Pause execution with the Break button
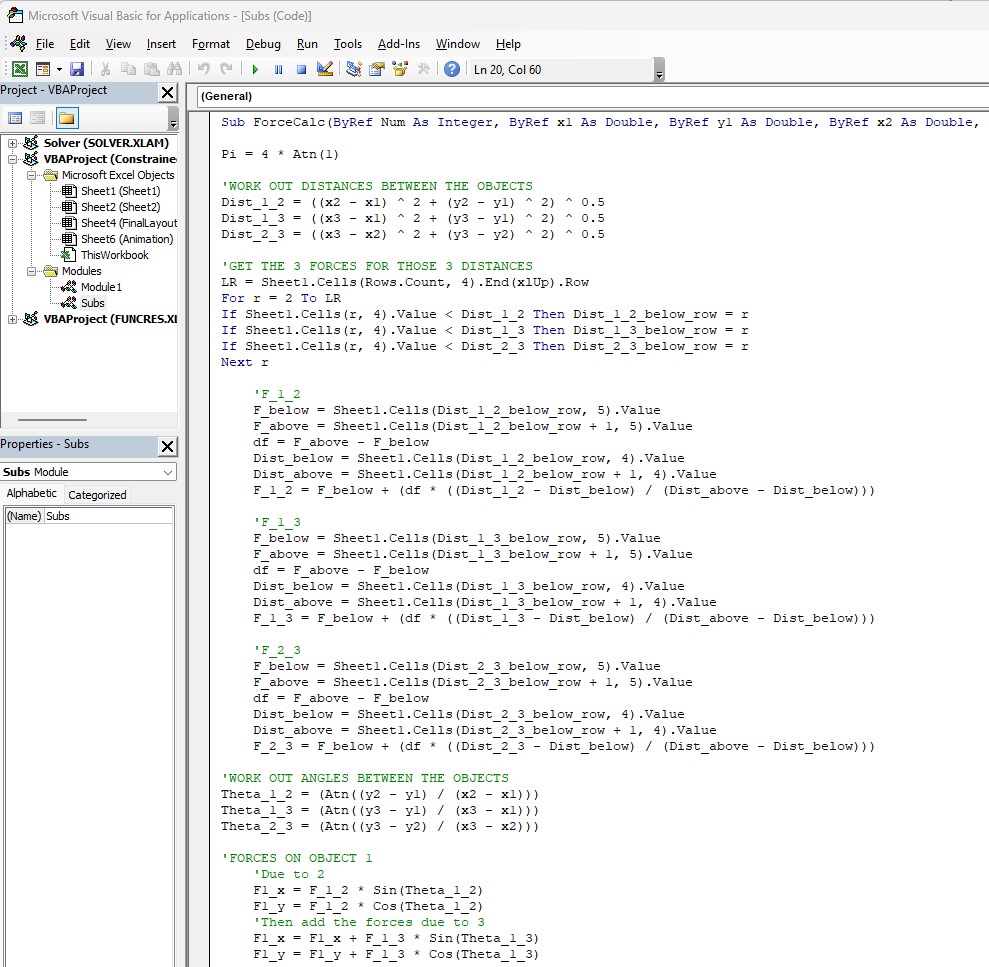The image size is (989, 967). click(x=278, y=69)
